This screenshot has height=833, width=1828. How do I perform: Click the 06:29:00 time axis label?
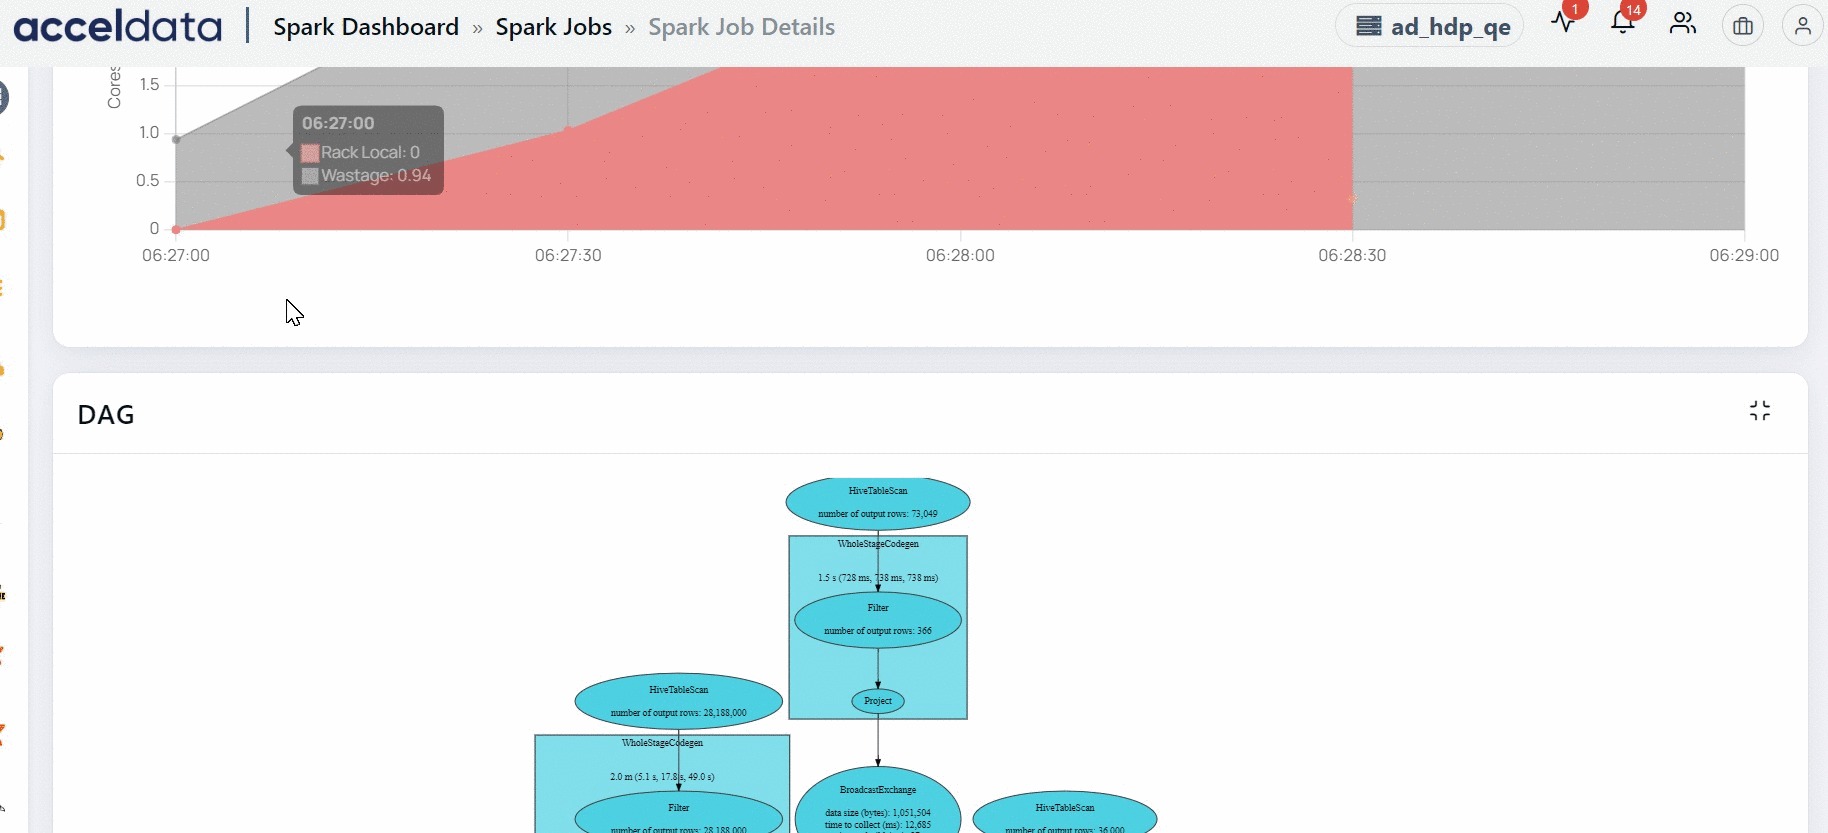pos(1744,255)
